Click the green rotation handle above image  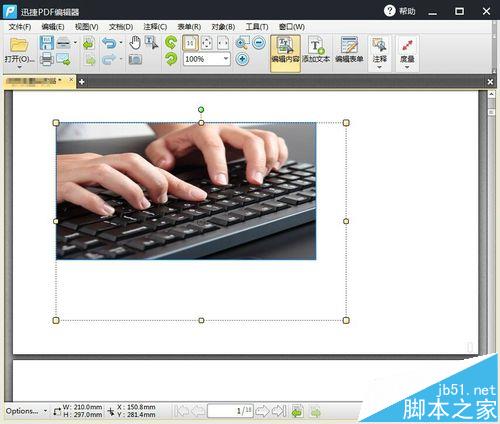tap(201, 109)
